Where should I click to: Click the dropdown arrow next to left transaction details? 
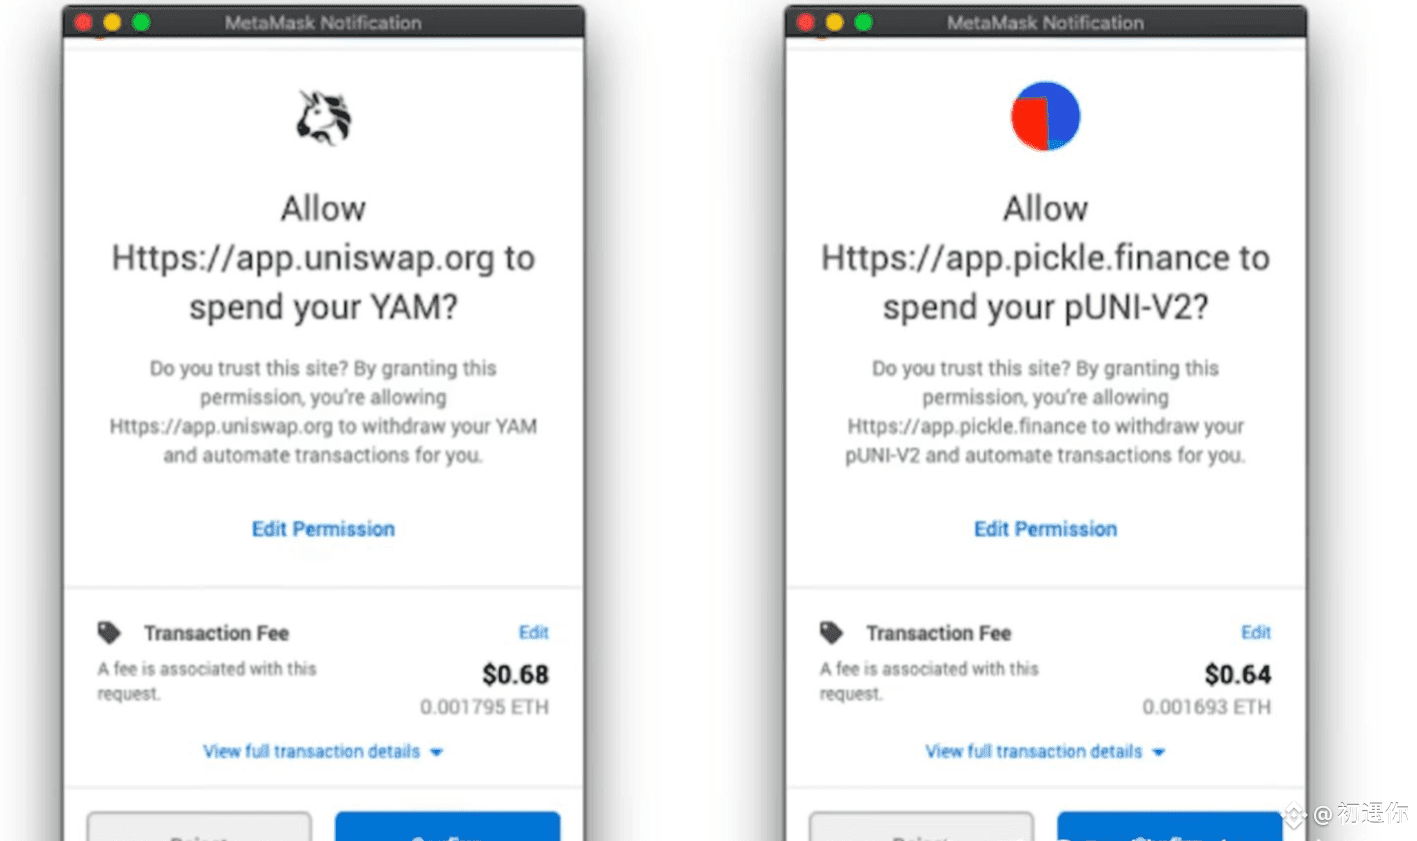(436, 752)
